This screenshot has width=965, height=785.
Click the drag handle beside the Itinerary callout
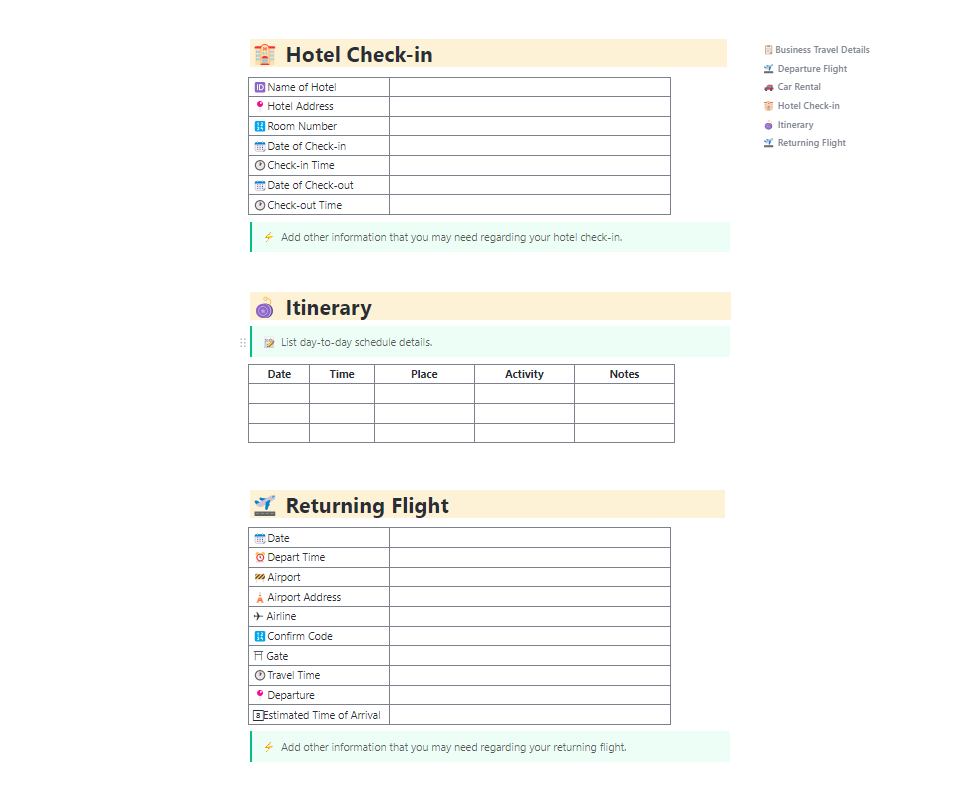(243, 341)
